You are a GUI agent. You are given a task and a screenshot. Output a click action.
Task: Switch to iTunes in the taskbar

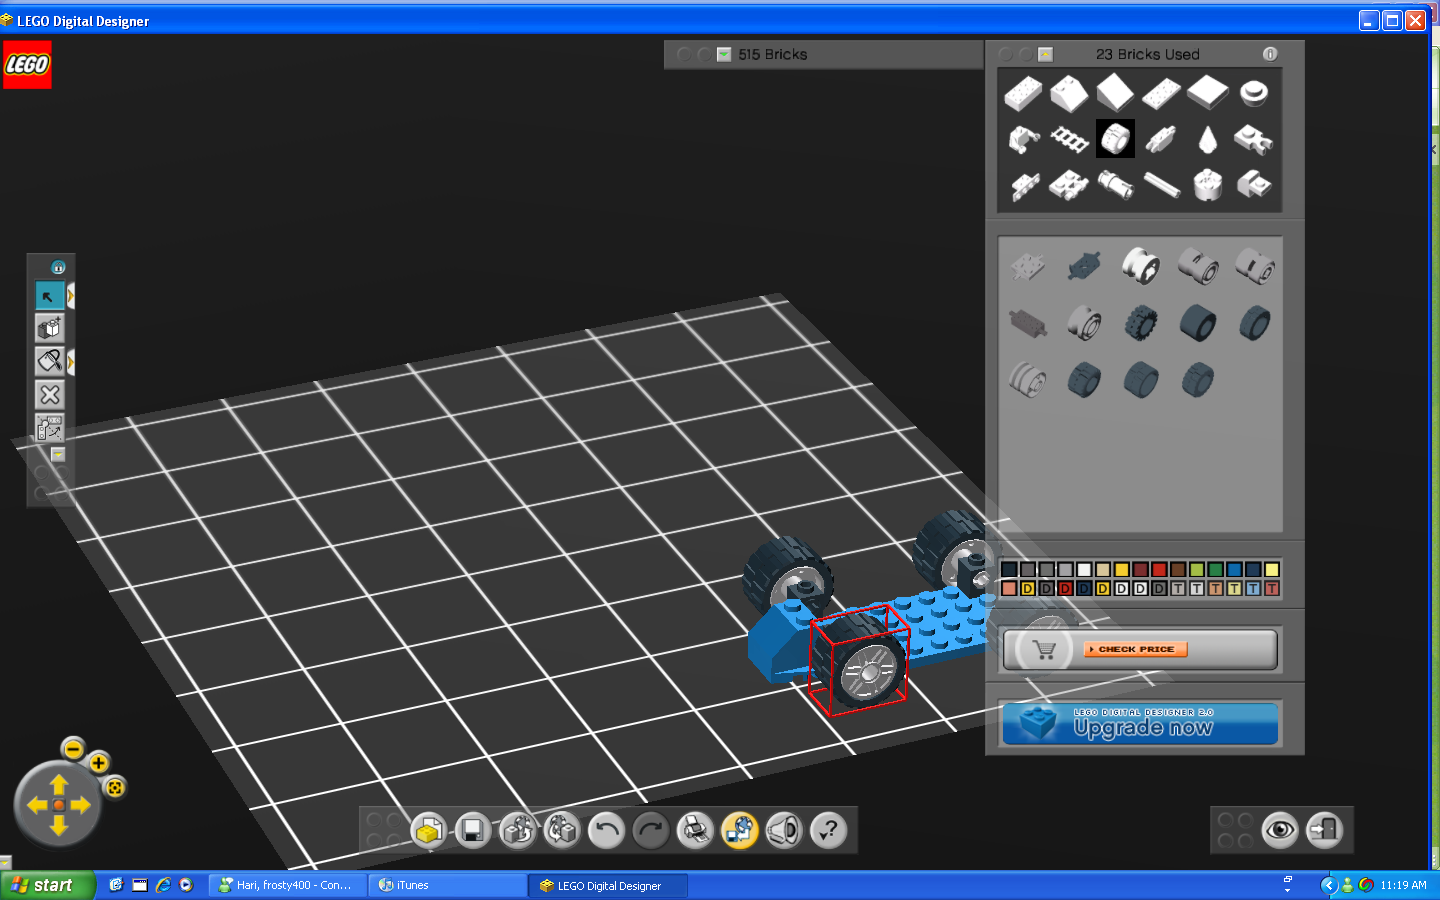[447, 885]
